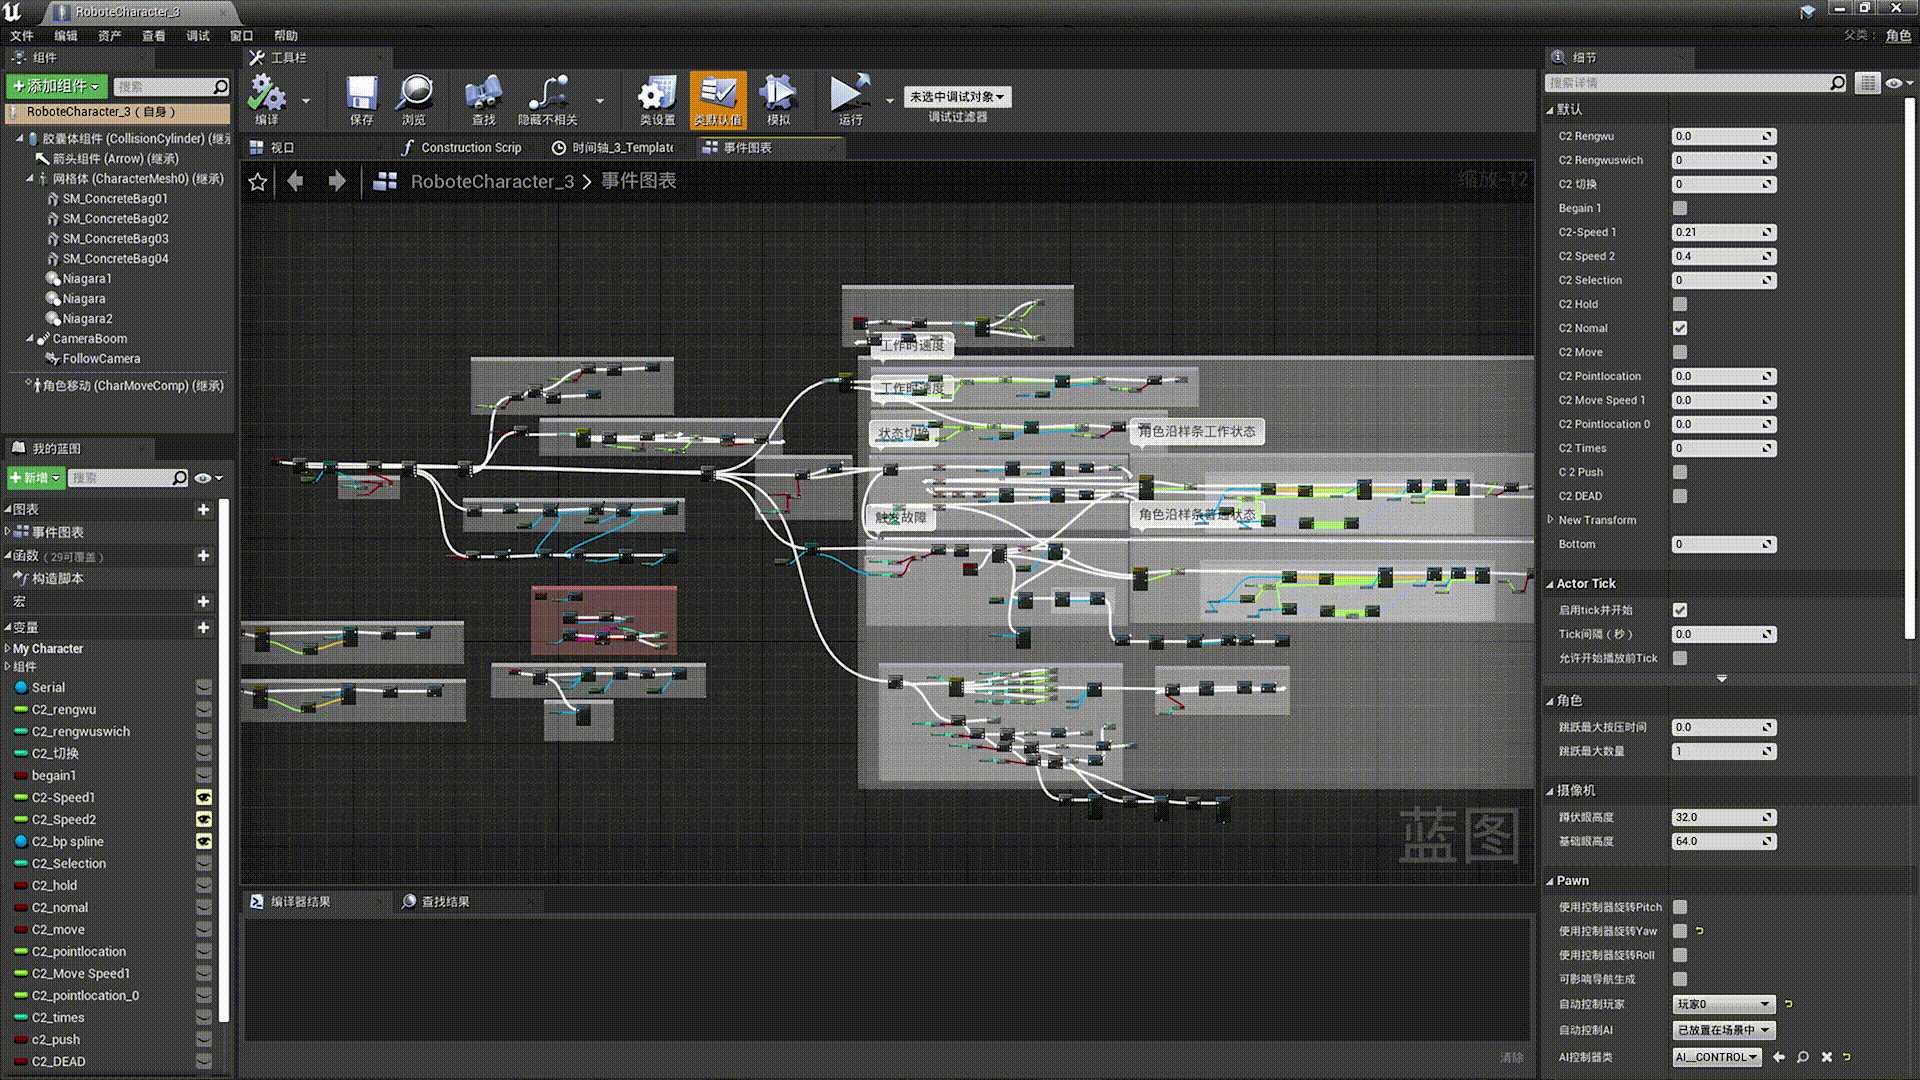The width and height of the screenshot is (1920, 1080).
Task: Click the Simulate (模拟) toolbar icon
Action: pos(777,97)
